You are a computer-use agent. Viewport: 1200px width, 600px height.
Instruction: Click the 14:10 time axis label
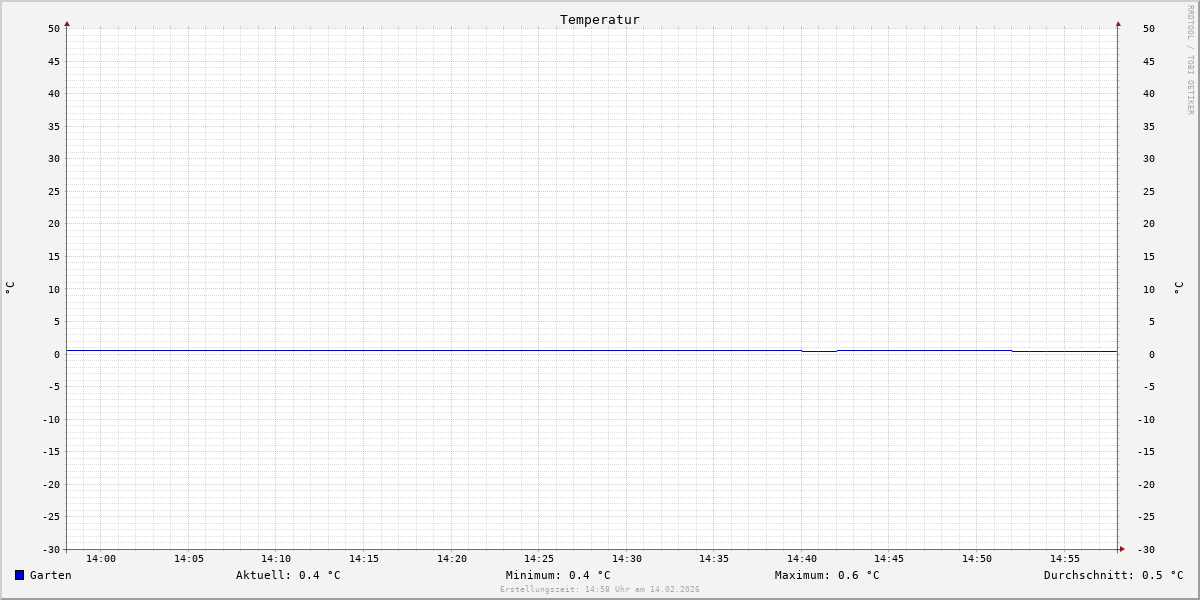tap(276, 558)
